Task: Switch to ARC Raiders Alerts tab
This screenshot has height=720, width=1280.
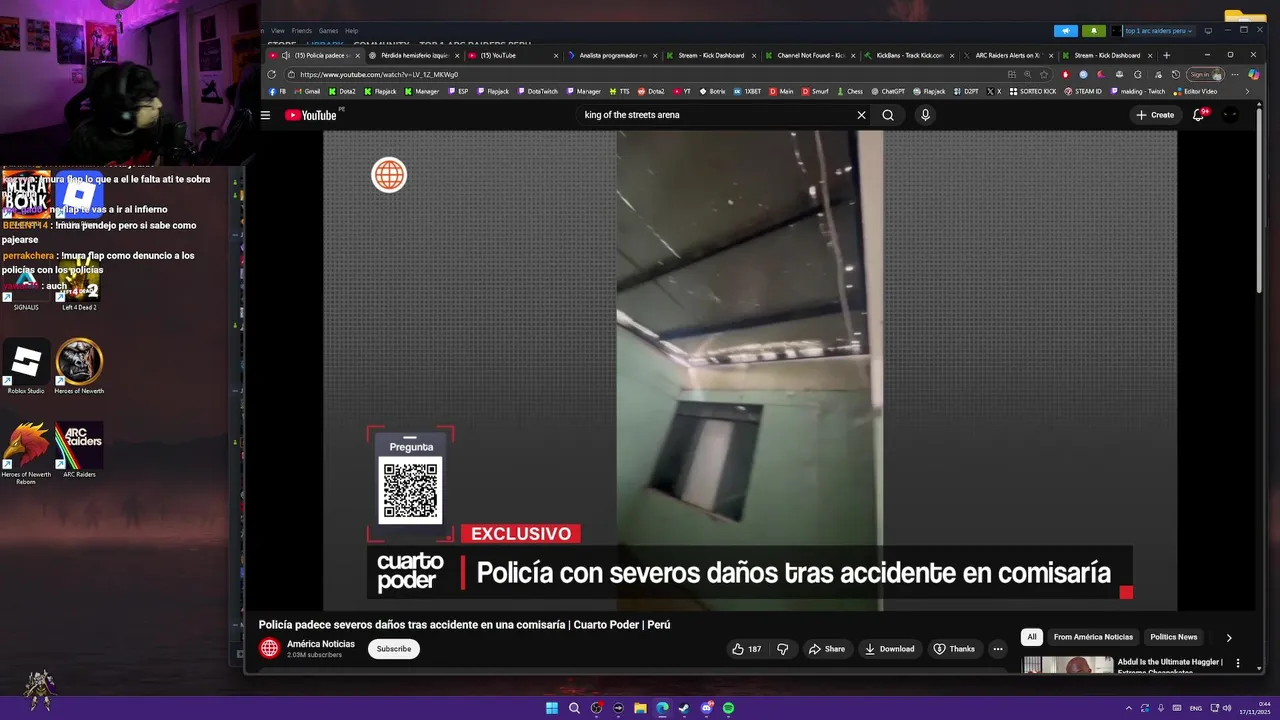Action: (1008, 56)
